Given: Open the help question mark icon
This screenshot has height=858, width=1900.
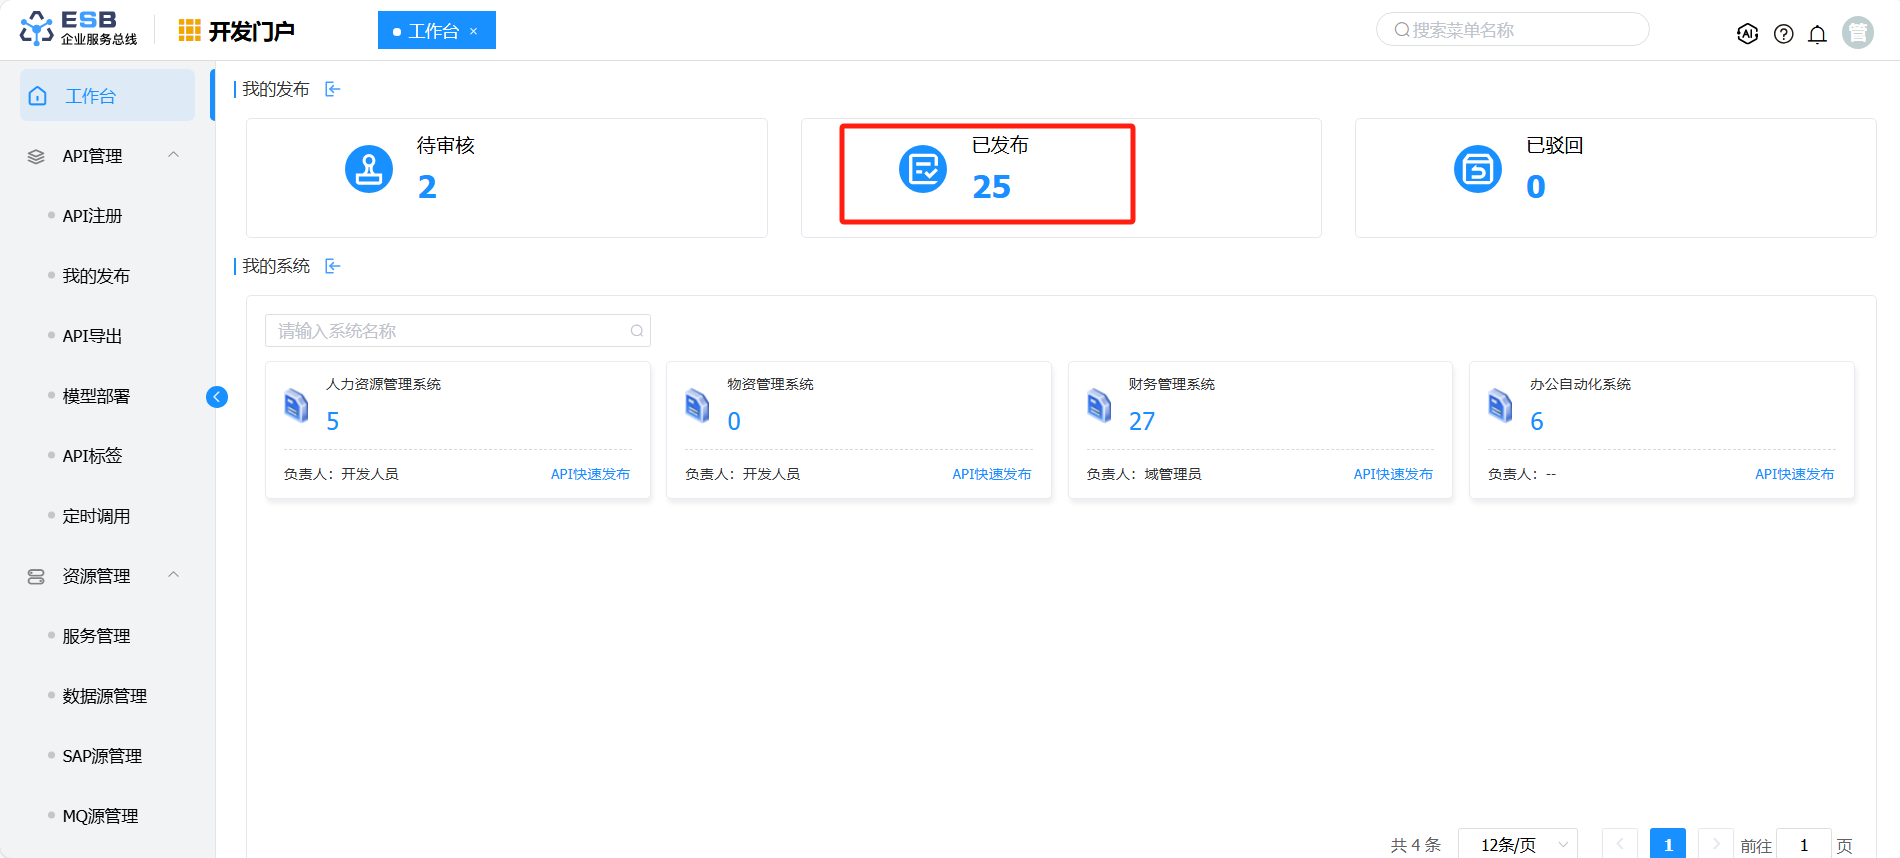Looking at the screenshot, I should (x=1783, y=34).
